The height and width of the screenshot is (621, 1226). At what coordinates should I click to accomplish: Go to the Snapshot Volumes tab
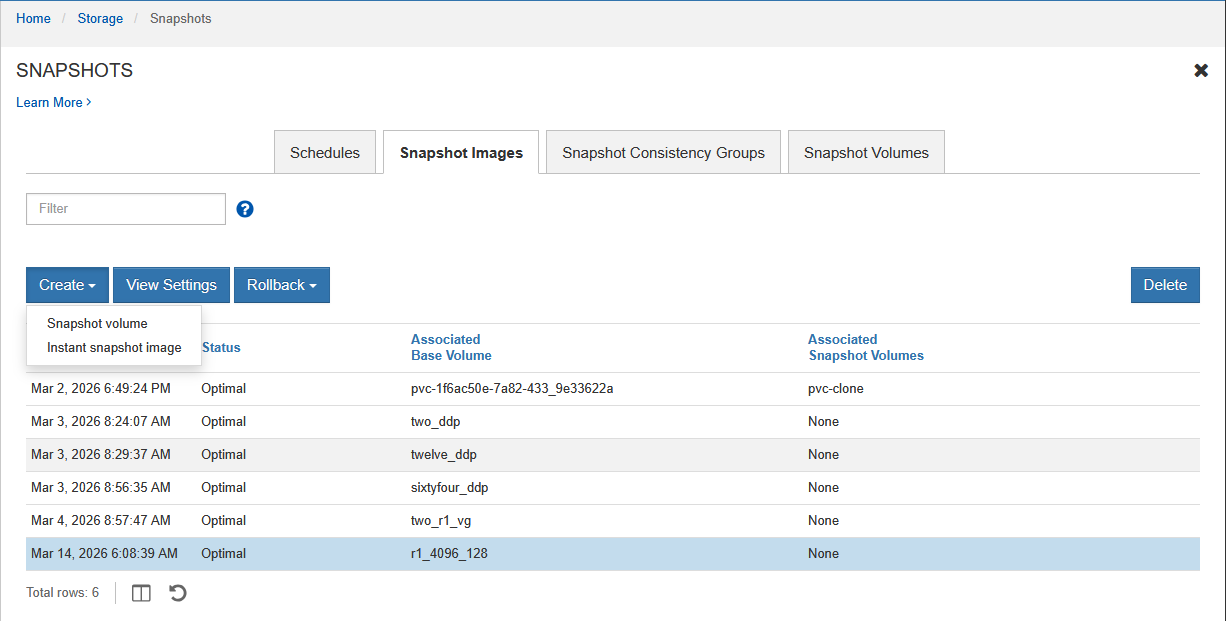[x=866, y=153]
